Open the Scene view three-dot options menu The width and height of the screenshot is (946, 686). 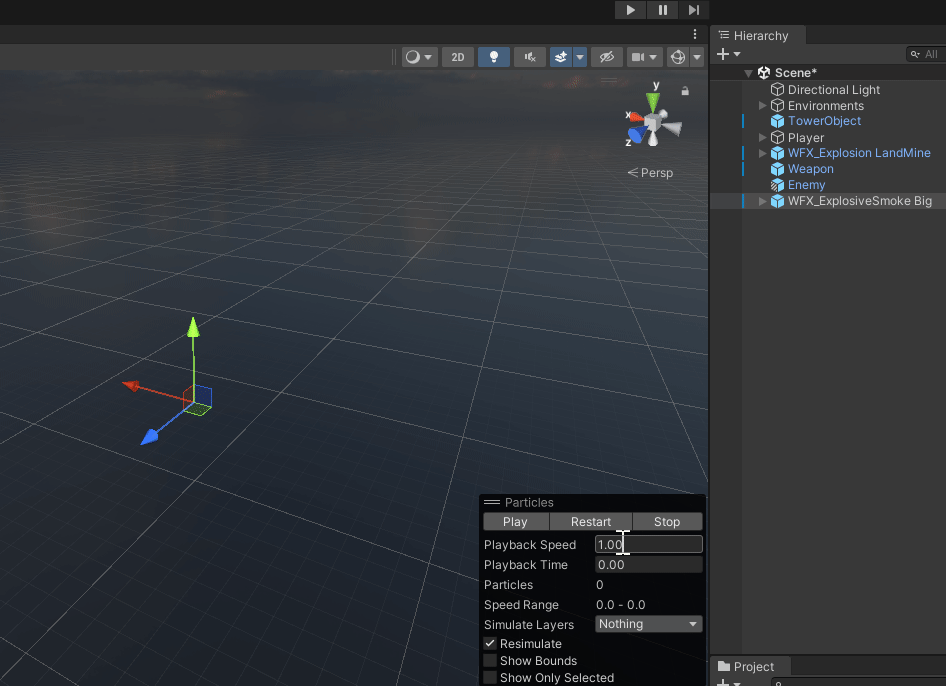695,34
